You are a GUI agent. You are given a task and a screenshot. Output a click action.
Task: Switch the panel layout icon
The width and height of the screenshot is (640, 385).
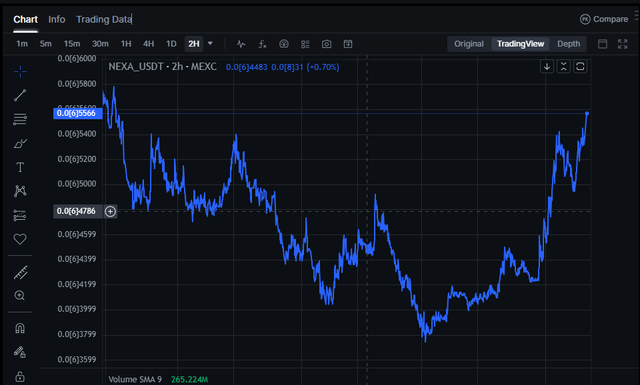tap(602, 44)
